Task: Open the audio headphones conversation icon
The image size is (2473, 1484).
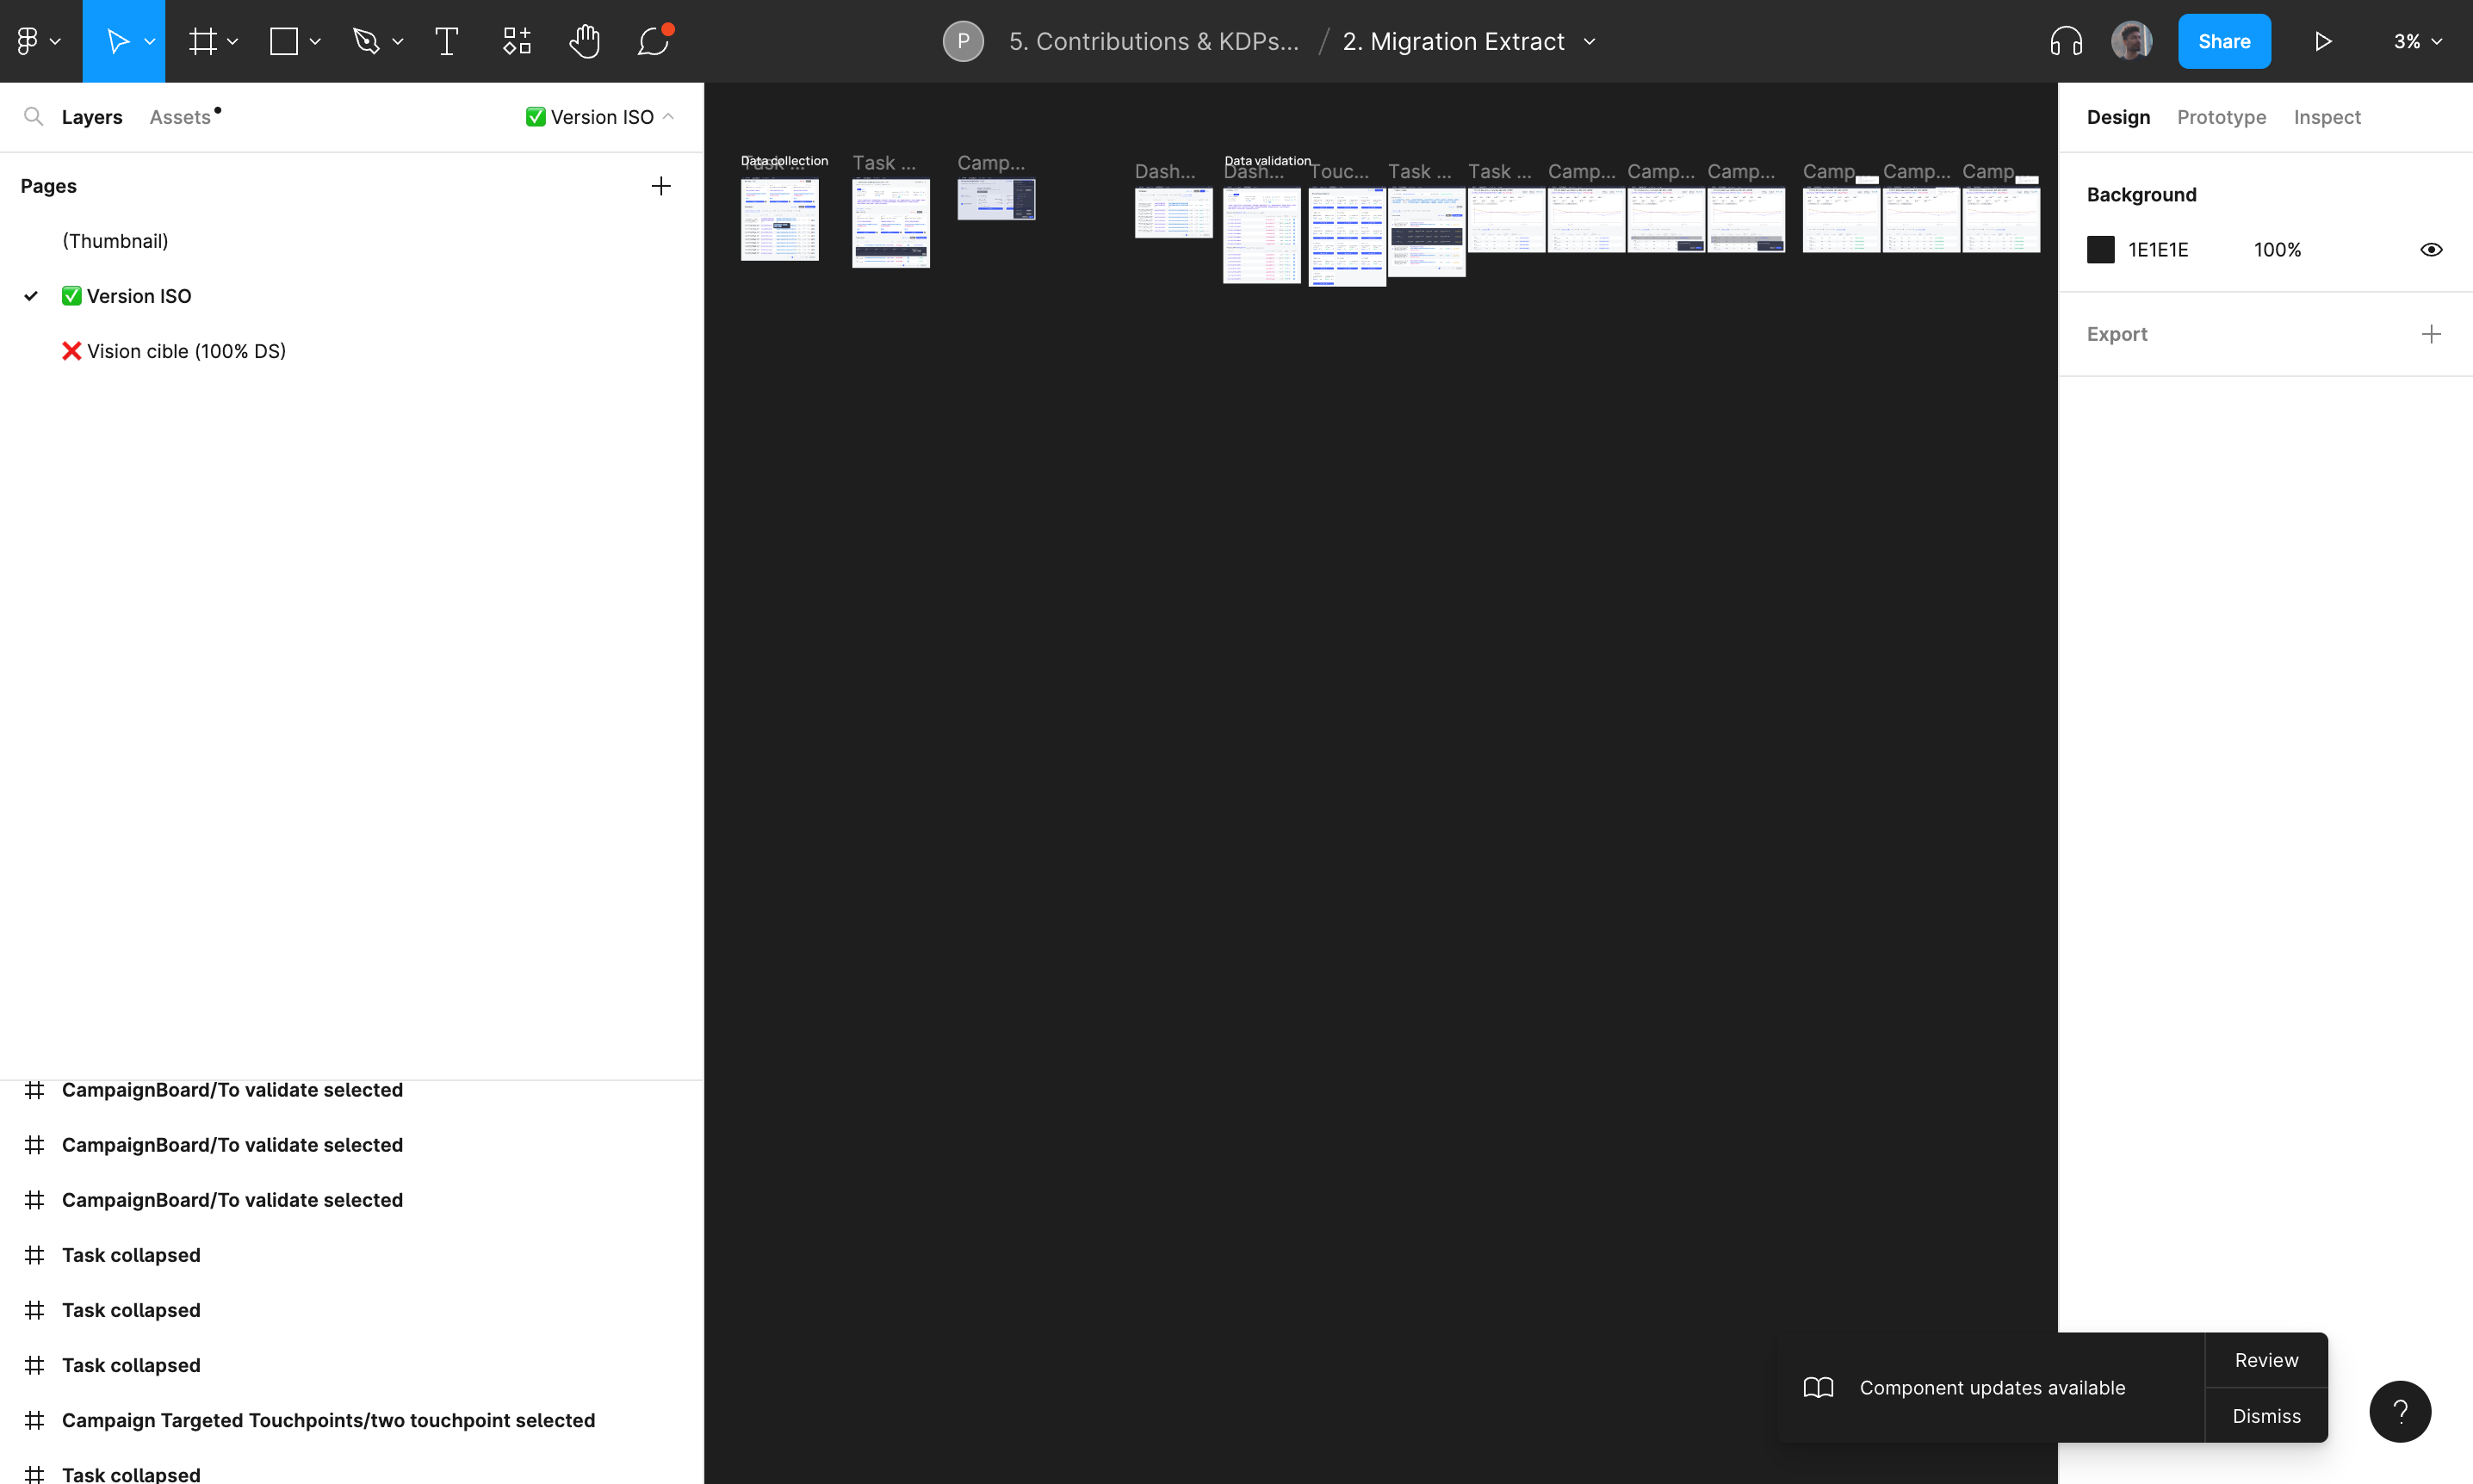Action: (x=2065, y=41)
